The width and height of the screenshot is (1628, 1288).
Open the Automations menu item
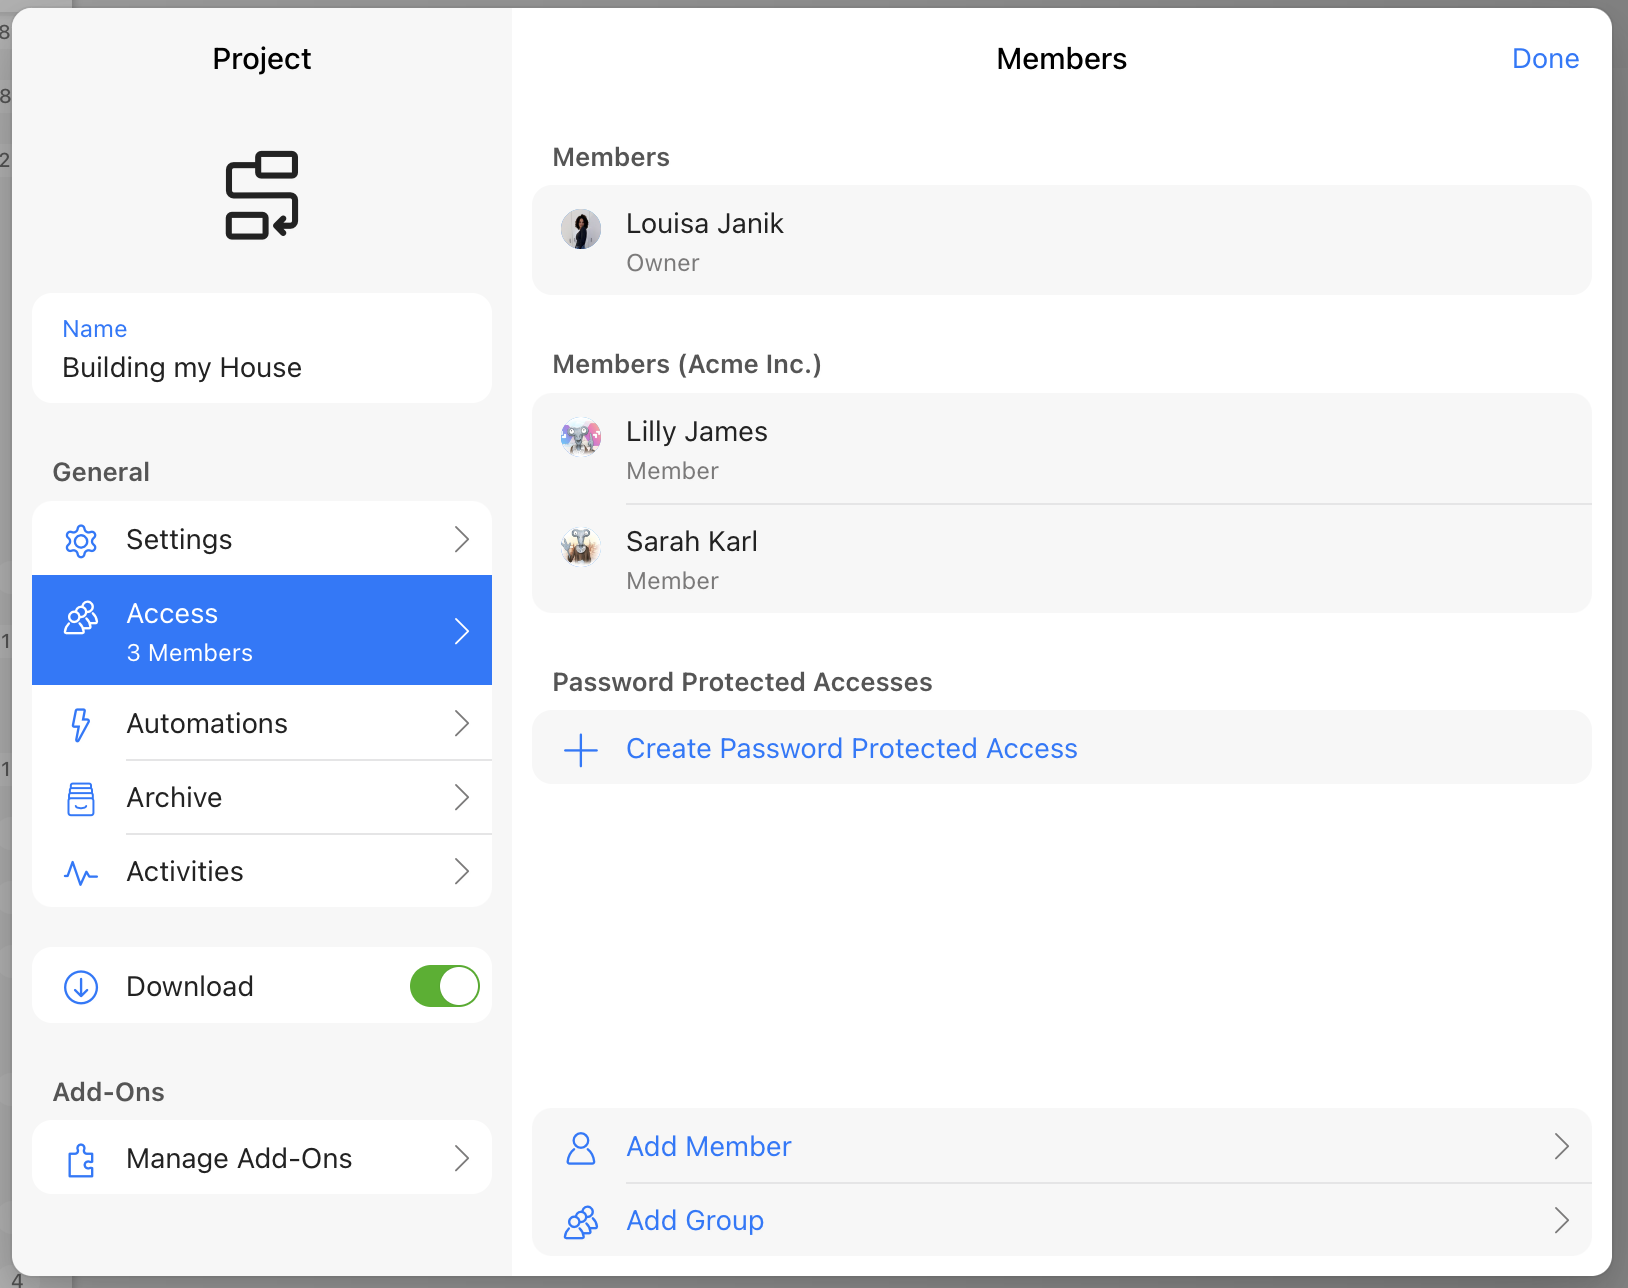pyautogui.click(x=262, y=723)
